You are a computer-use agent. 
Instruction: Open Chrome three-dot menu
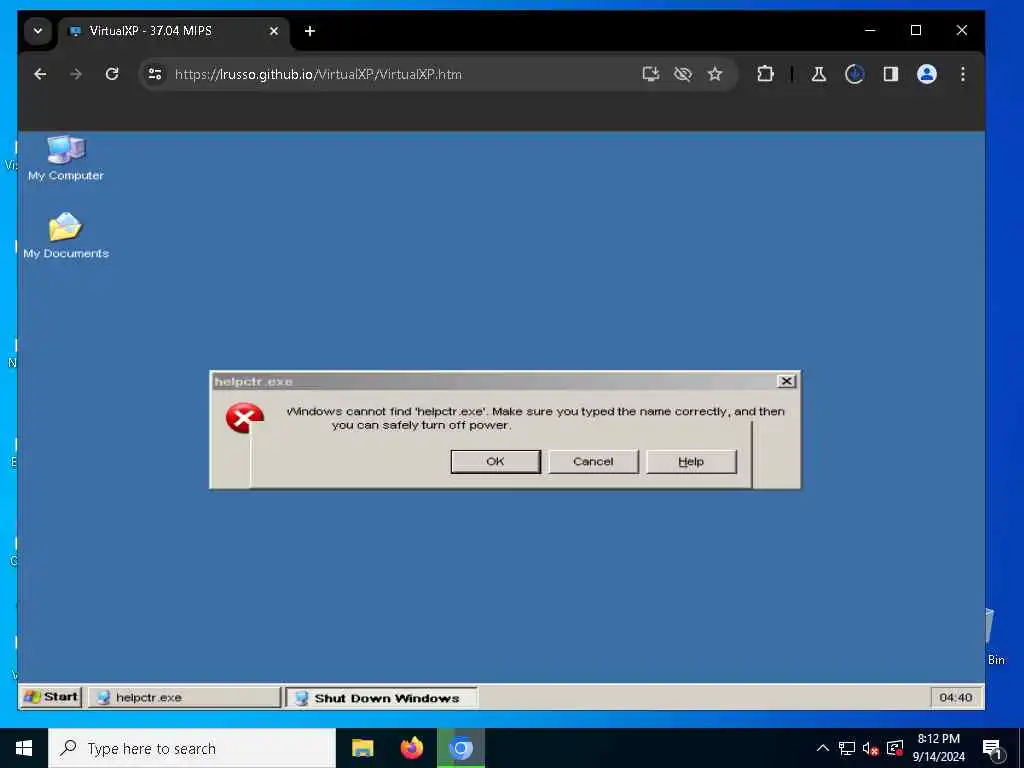tap(963, 74)
